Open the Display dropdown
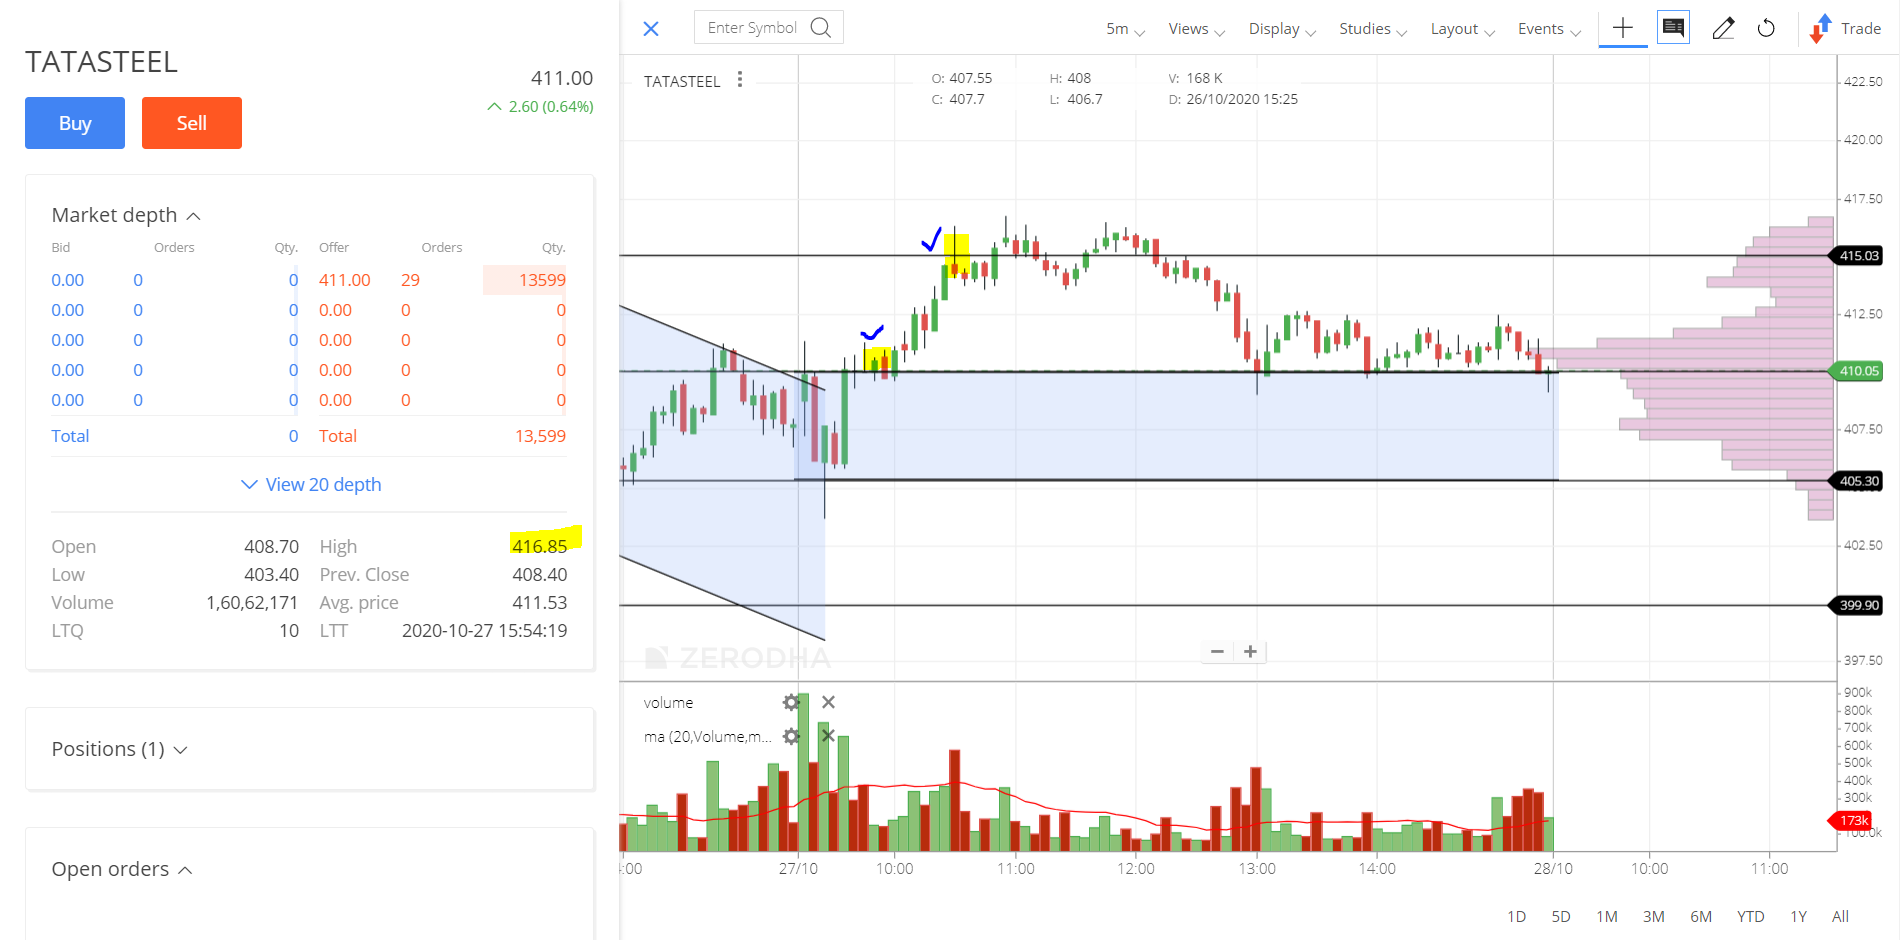 1282,29
